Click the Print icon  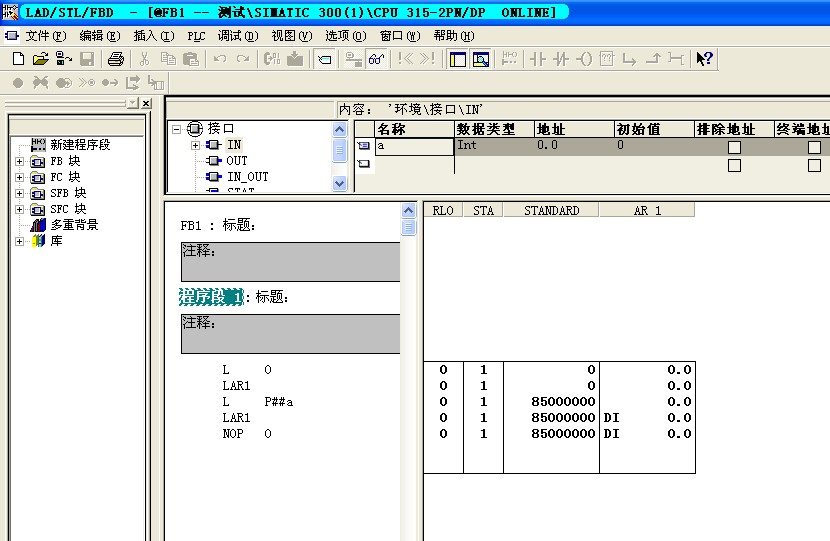coord(115,59)
